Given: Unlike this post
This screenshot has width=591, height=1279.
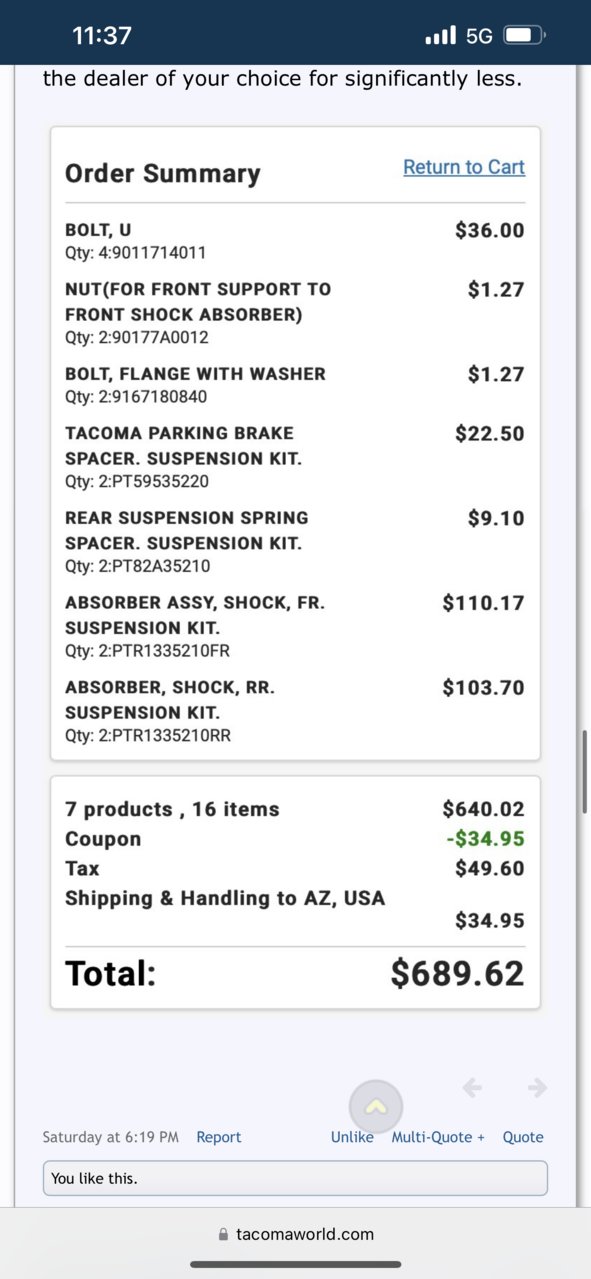Looking at the screenshot, I should coord(352,1137).
